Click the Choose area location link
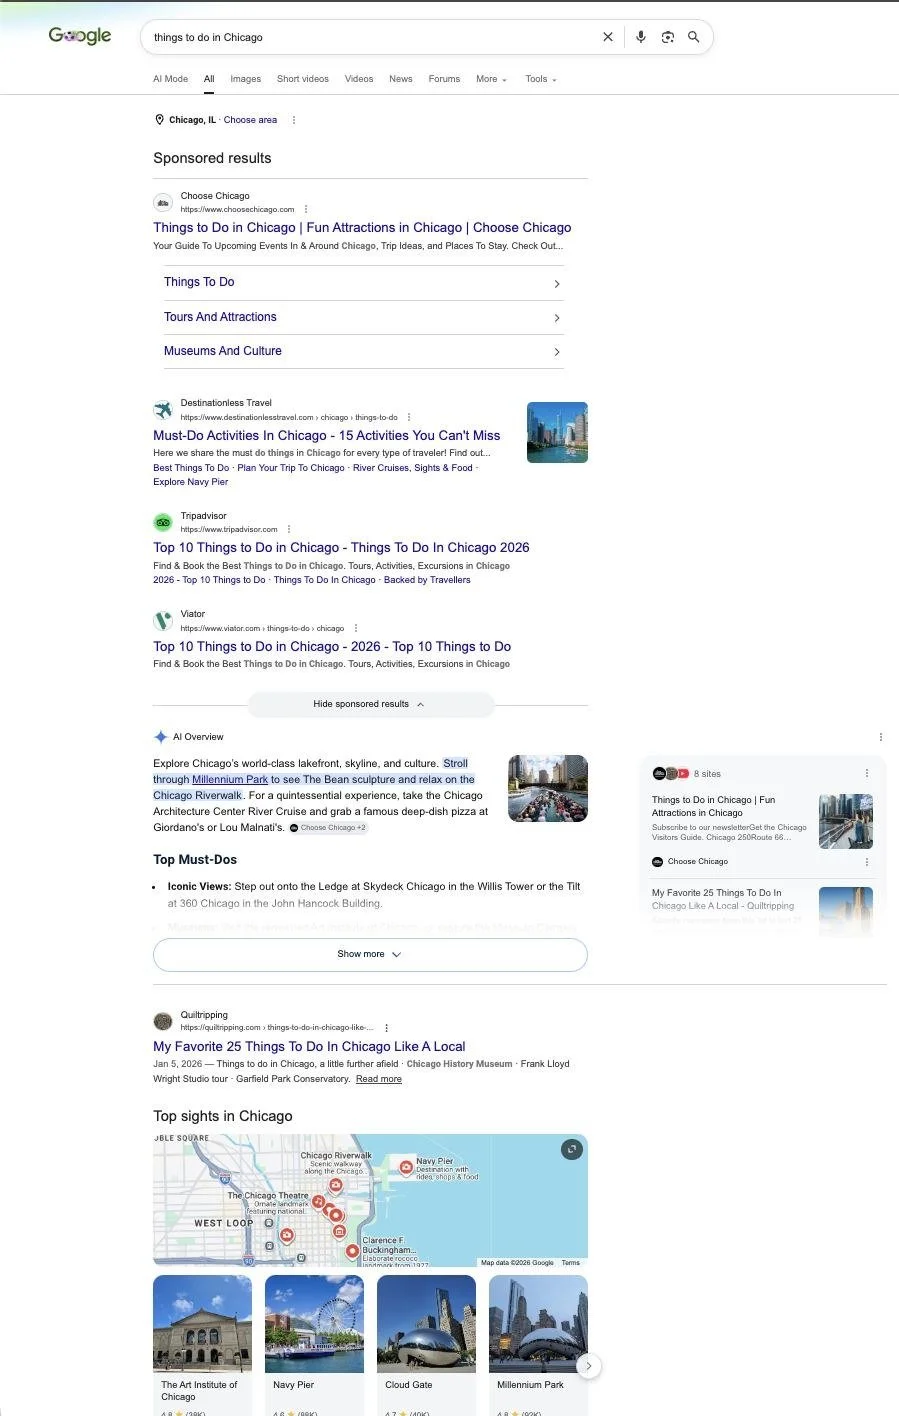Viewport: 899px width, 1416px height. click(x=250, y=120)
